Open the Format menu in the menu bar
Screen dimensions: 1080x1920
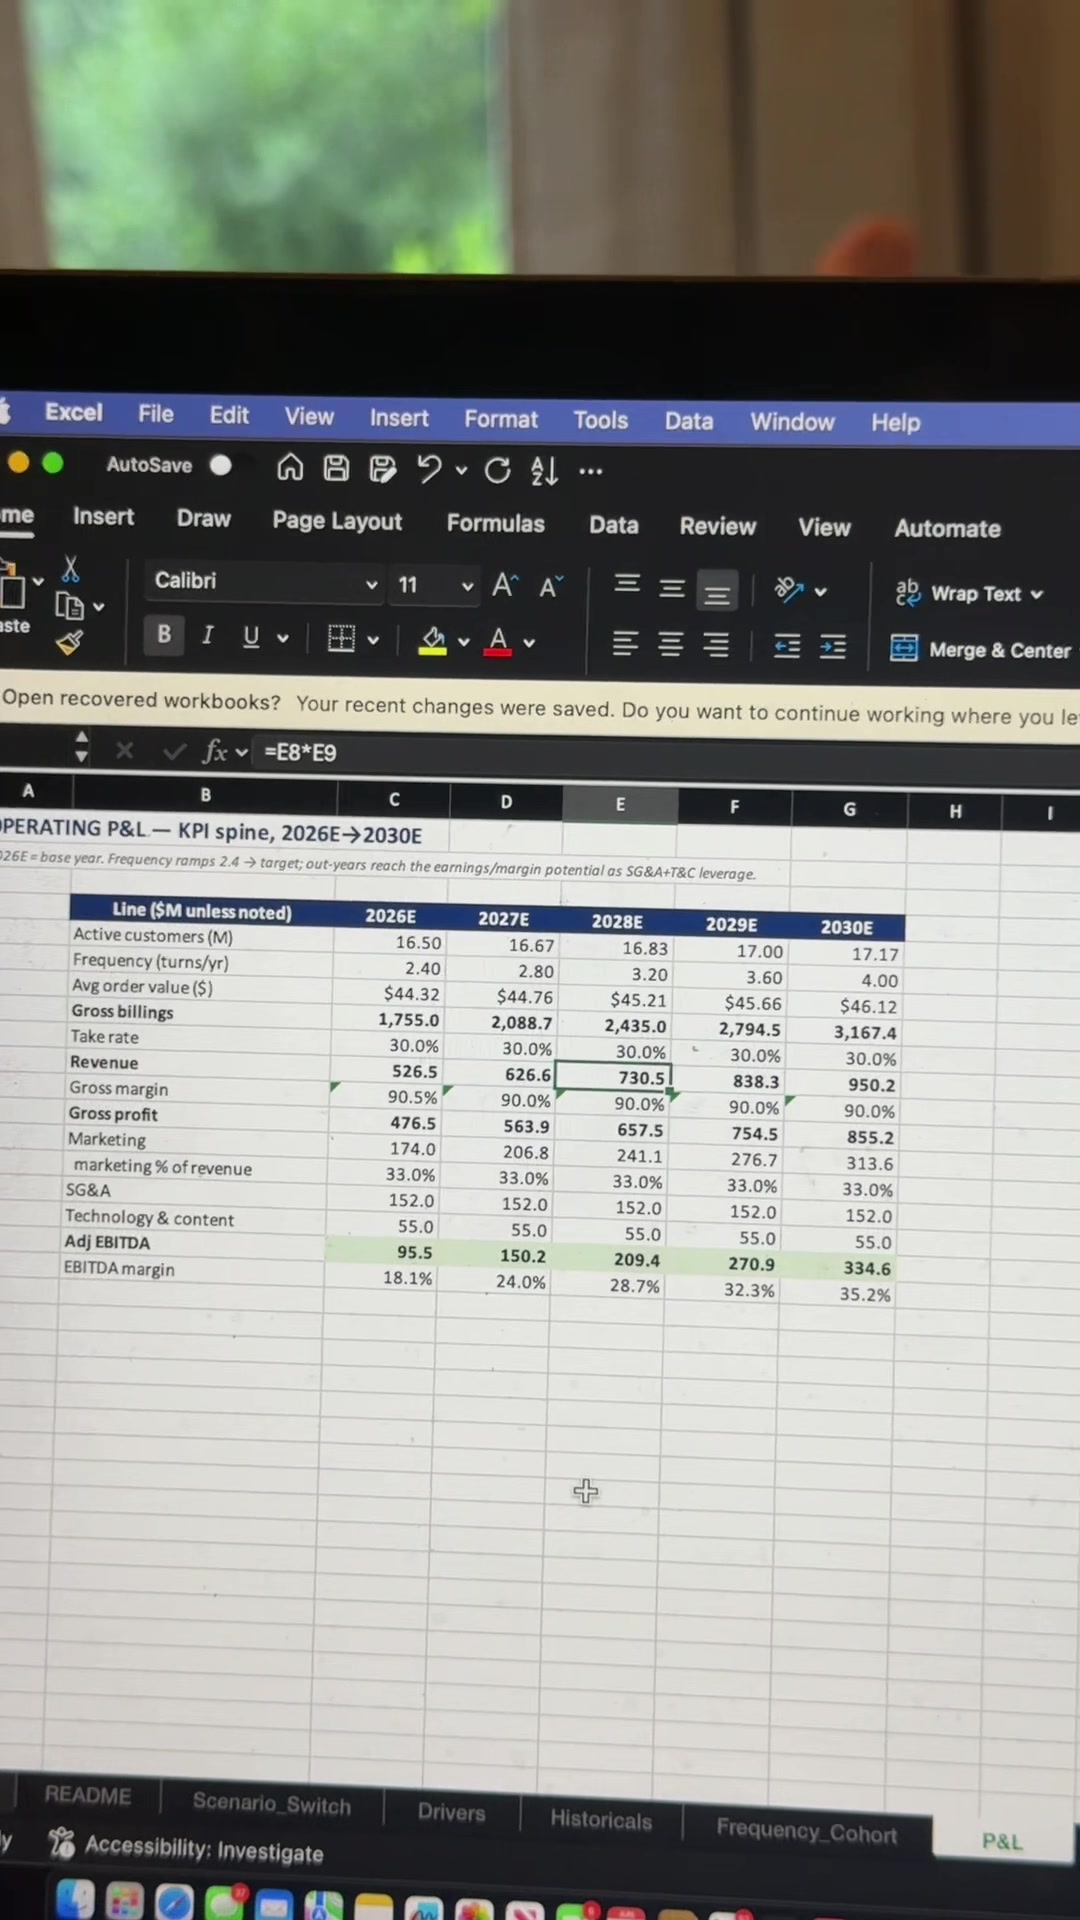point(501,419)
